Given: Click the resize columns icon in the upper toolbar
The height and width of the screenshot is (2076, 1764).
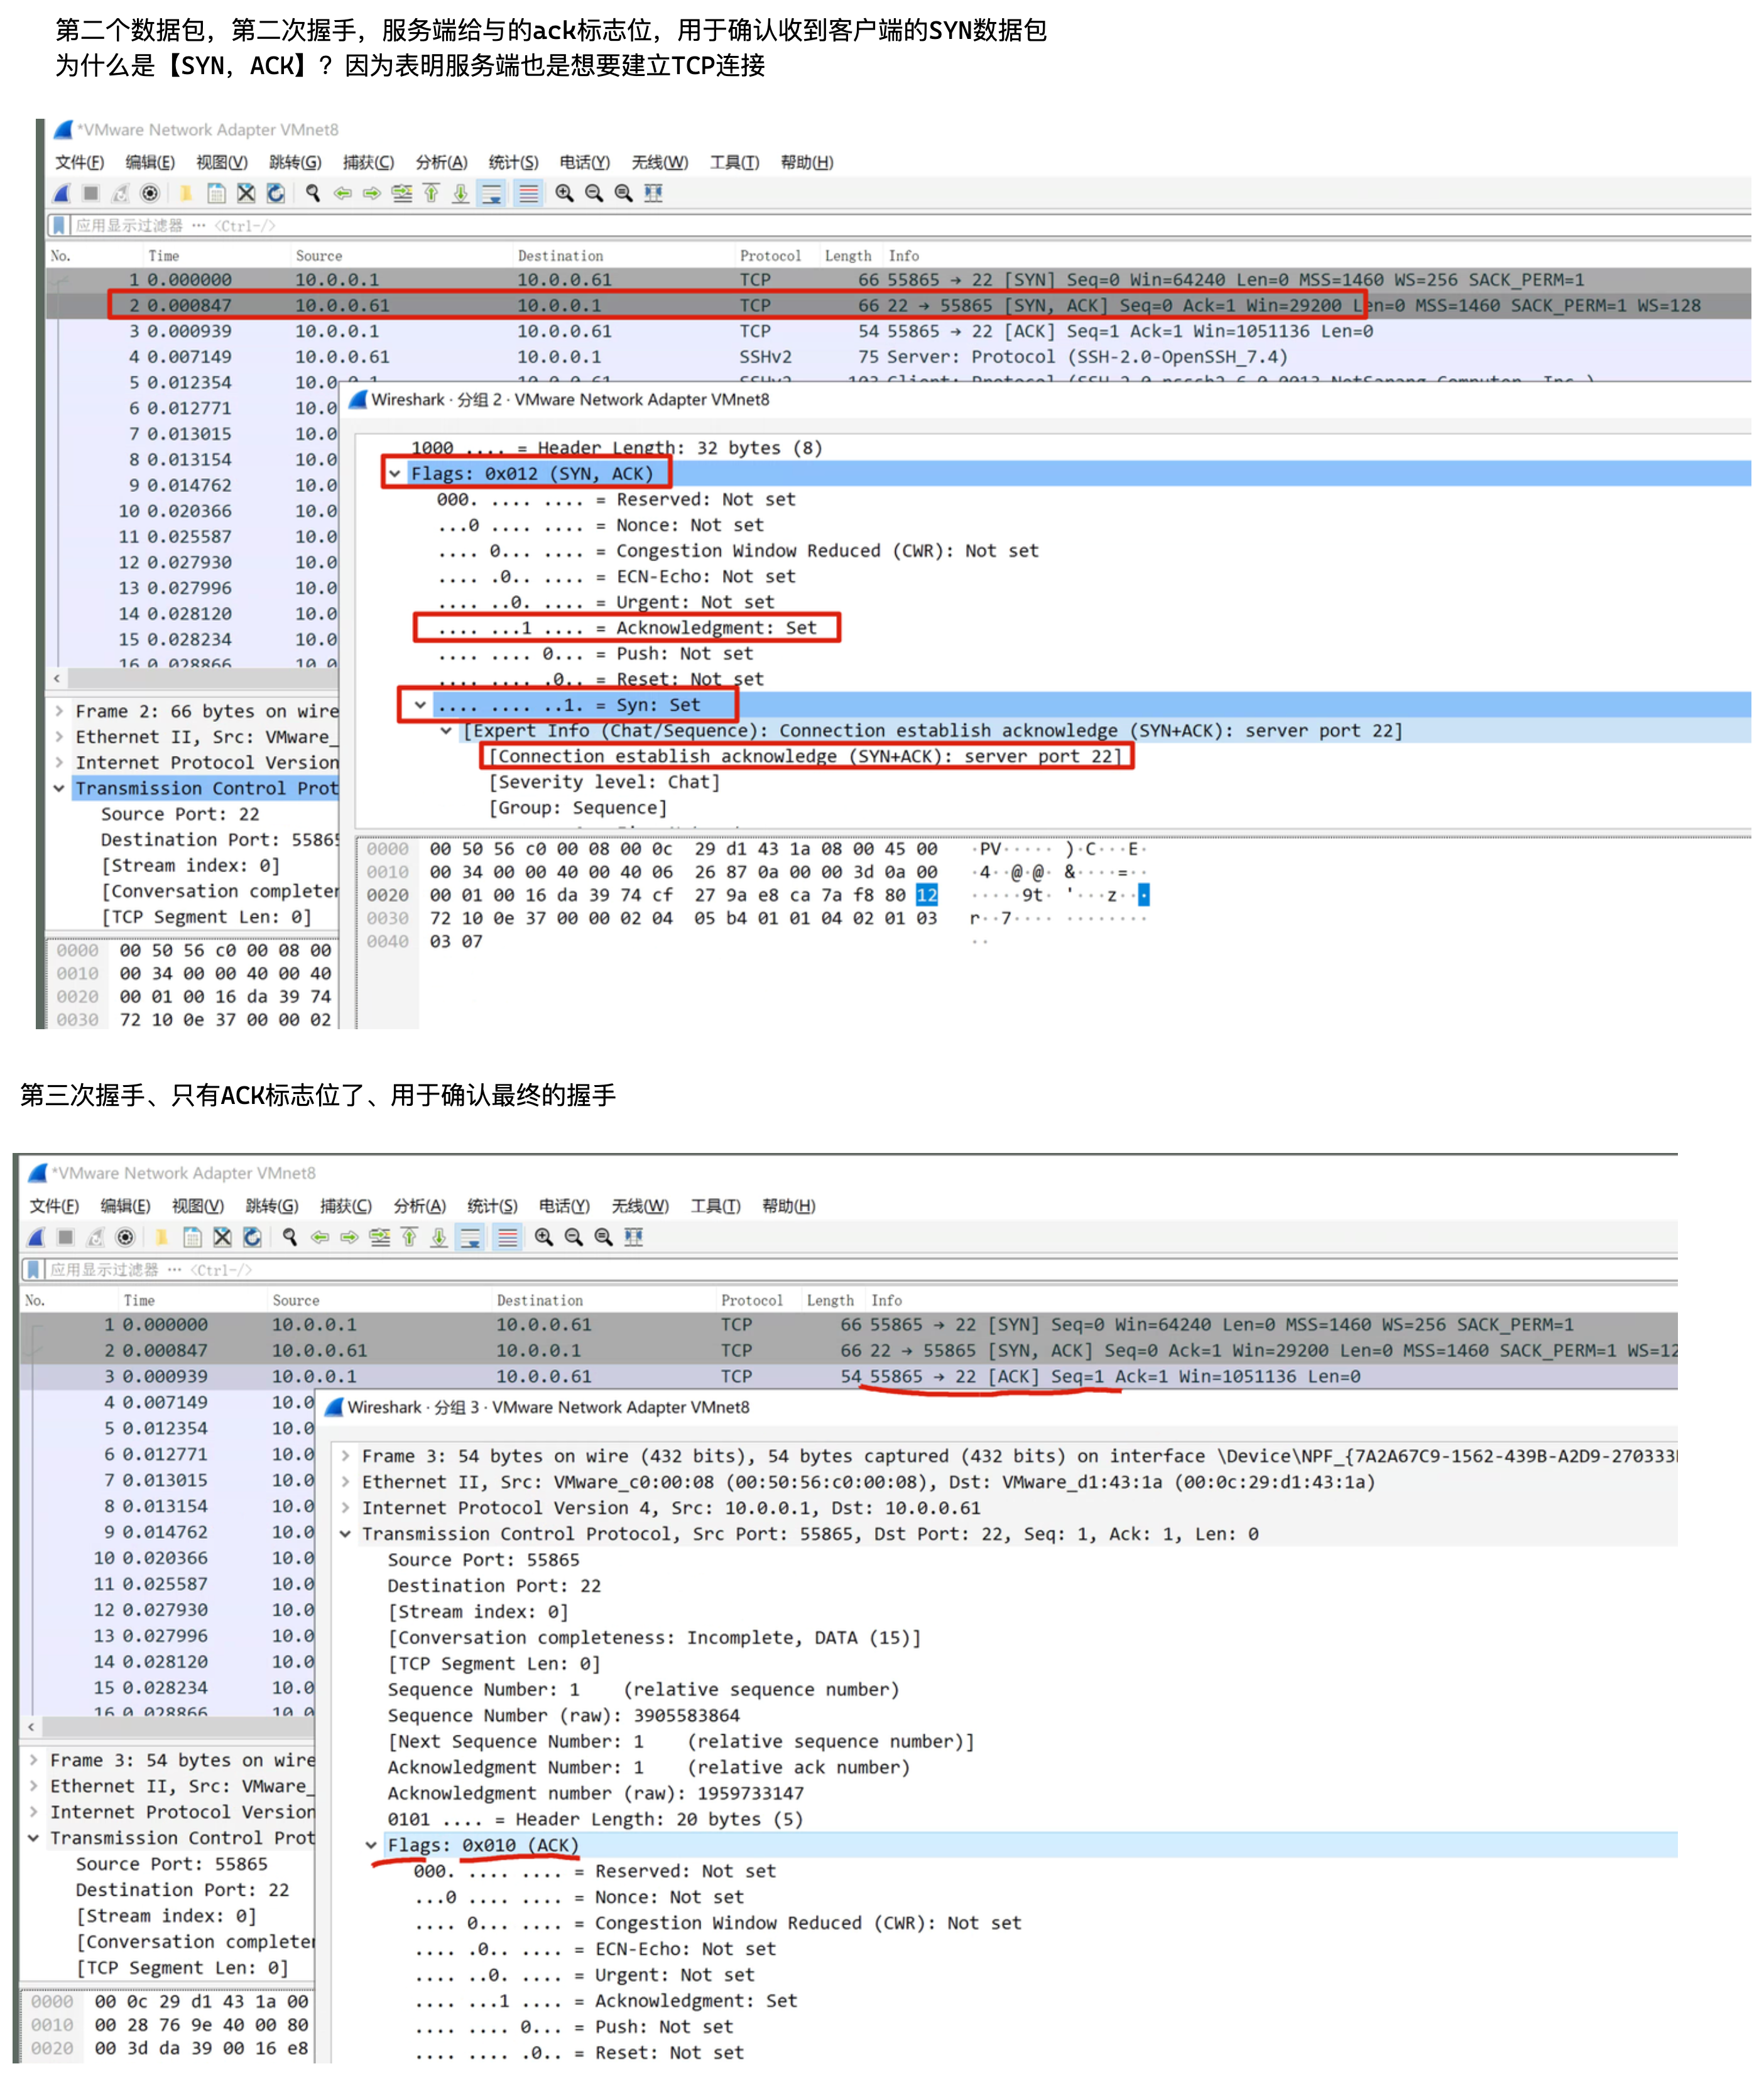Looking at the screenshot, I should (x=653, y=194).
